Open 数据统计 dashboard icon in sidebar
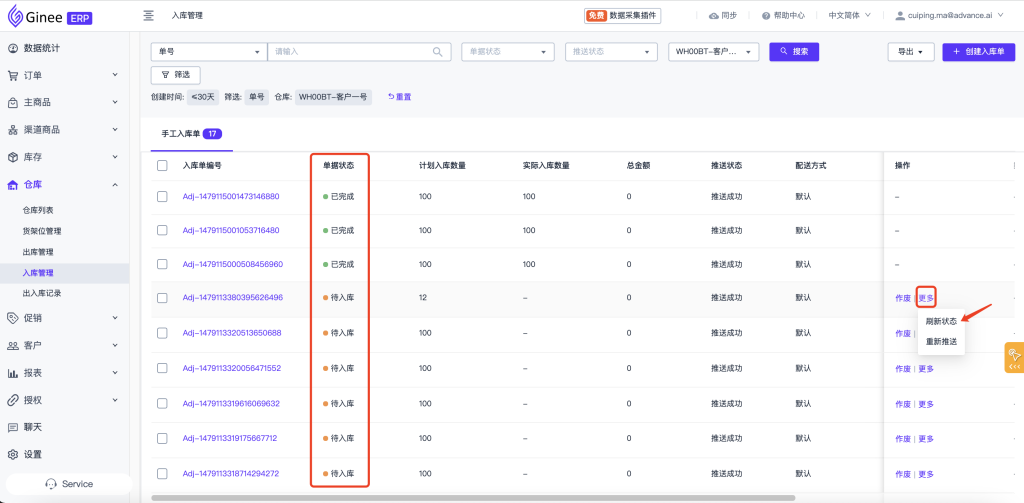This screenshot has height=503, width=1024. pyautogui.click(x=13, y=48)
